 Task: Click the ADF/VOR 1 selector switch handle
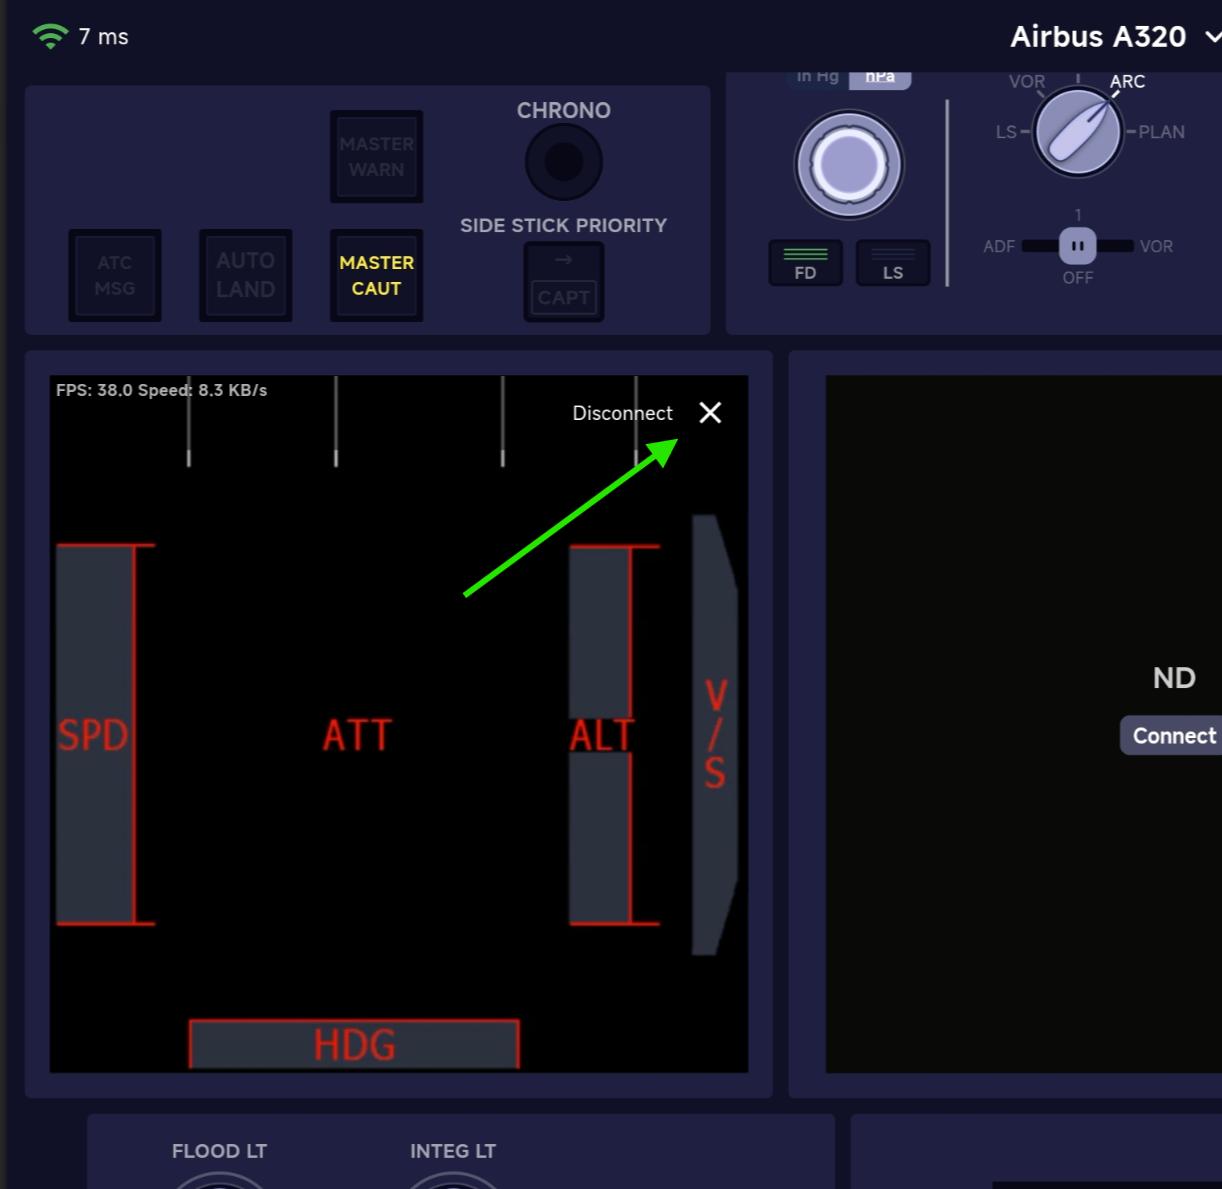[x=1077, y=246]
